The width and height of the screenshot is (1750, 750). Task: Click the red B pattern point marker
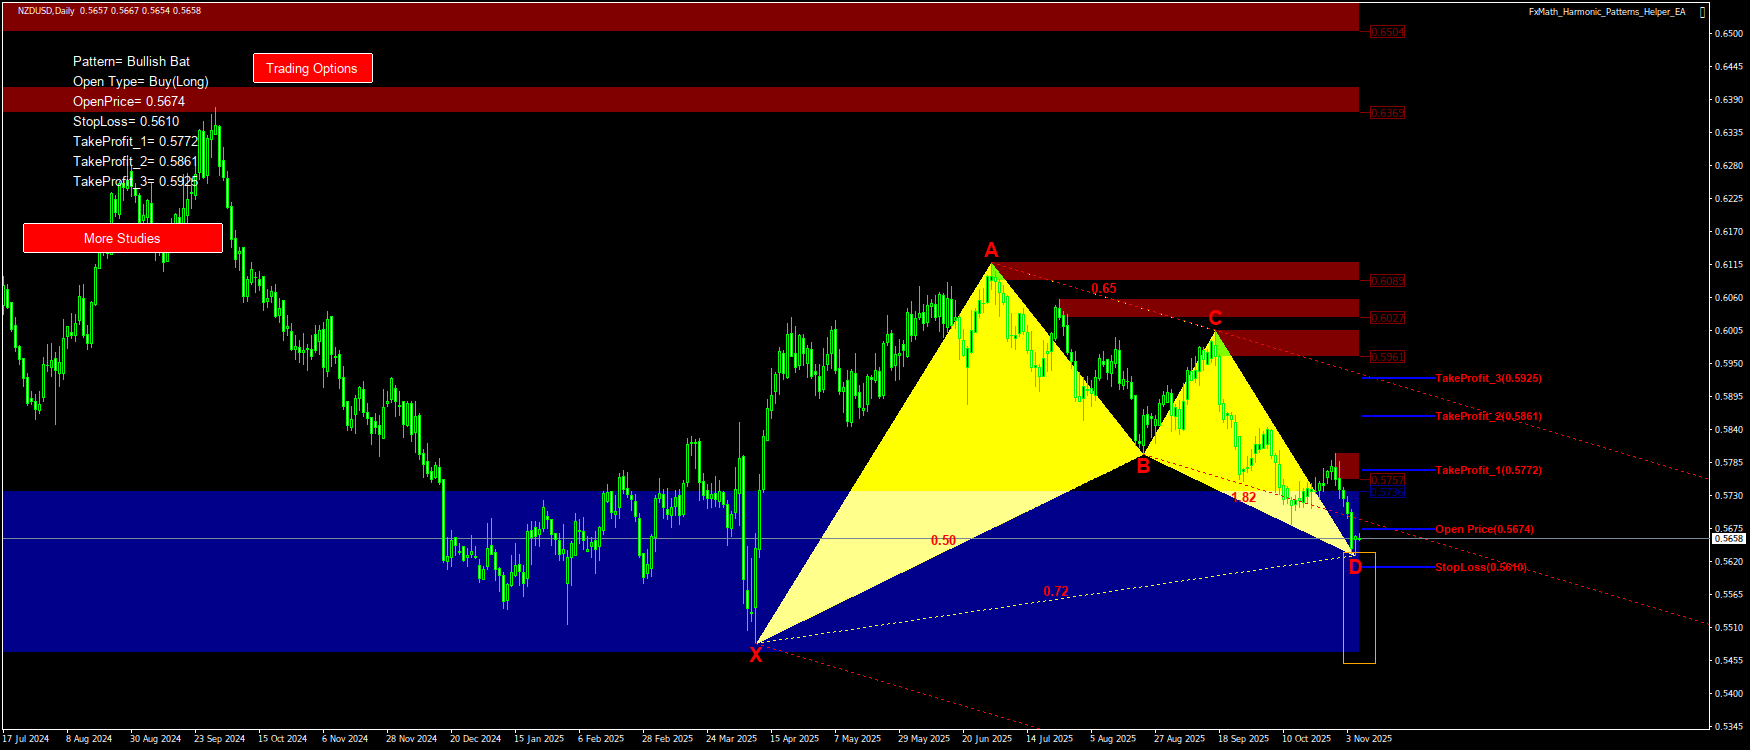pyautogui.click(x=1143, y=465)
